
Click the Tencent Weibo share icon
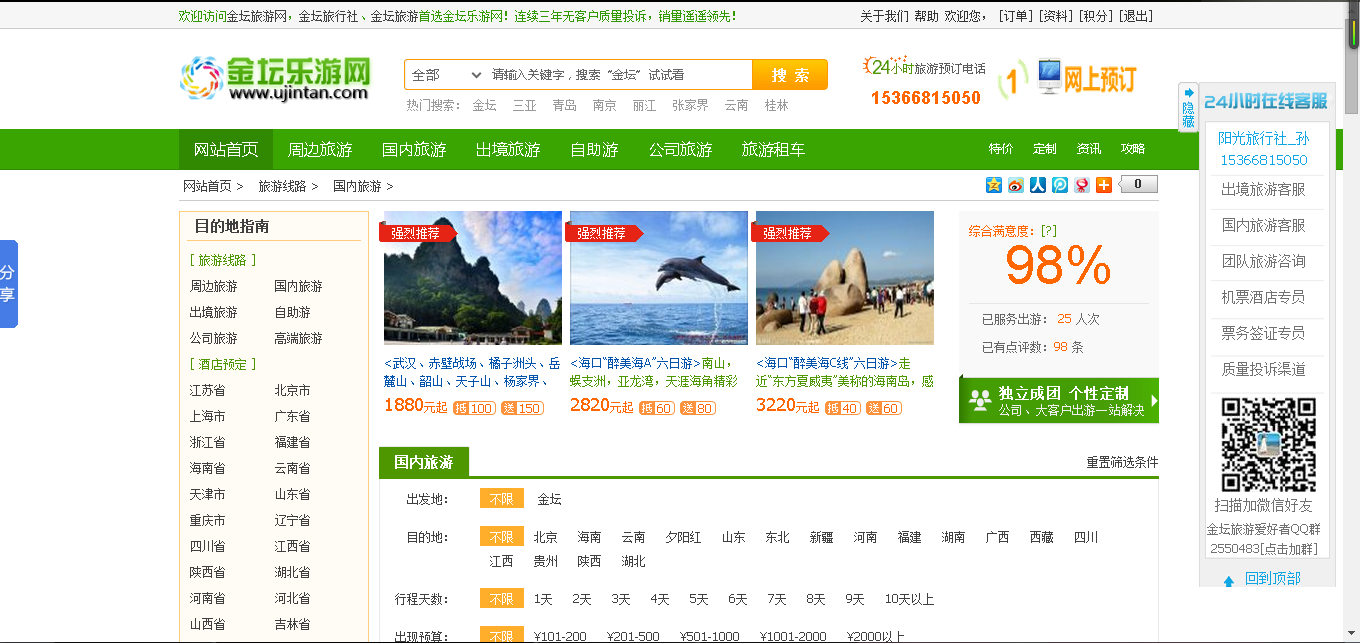point(1059,185)
